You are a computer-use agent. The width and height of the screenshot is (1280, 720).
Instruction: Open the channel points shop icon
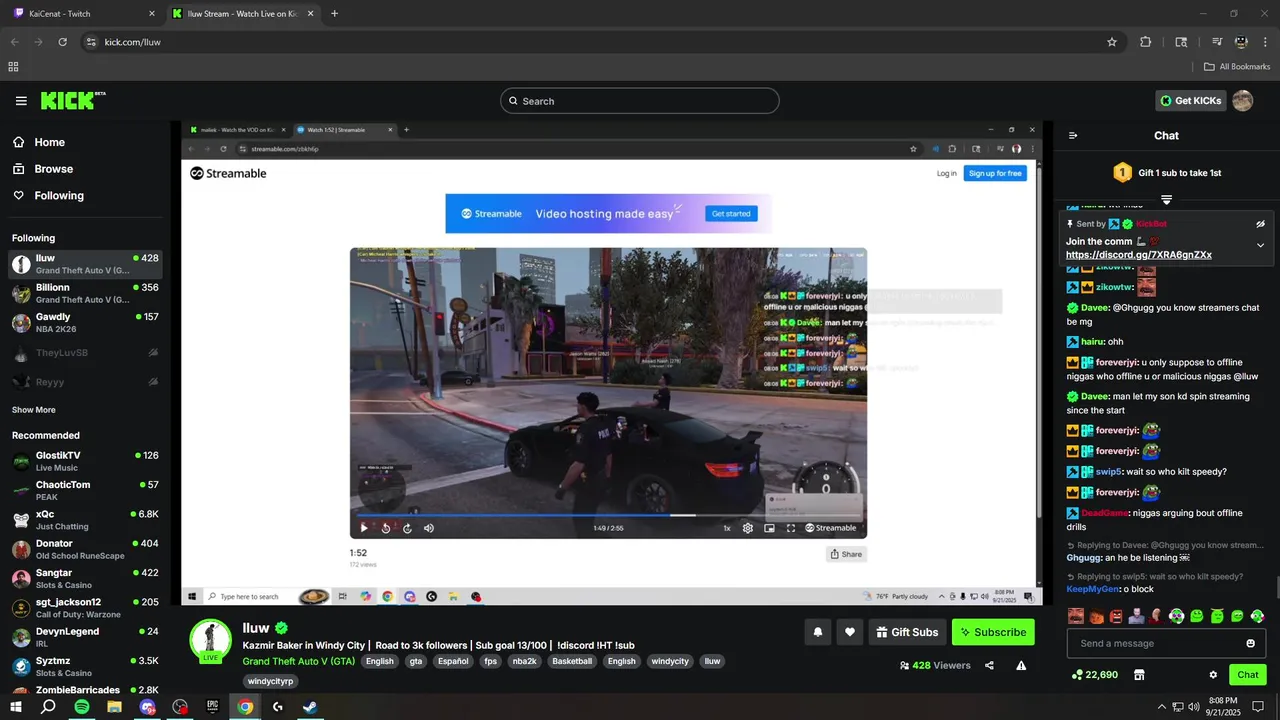click(x=1138, y=675)
